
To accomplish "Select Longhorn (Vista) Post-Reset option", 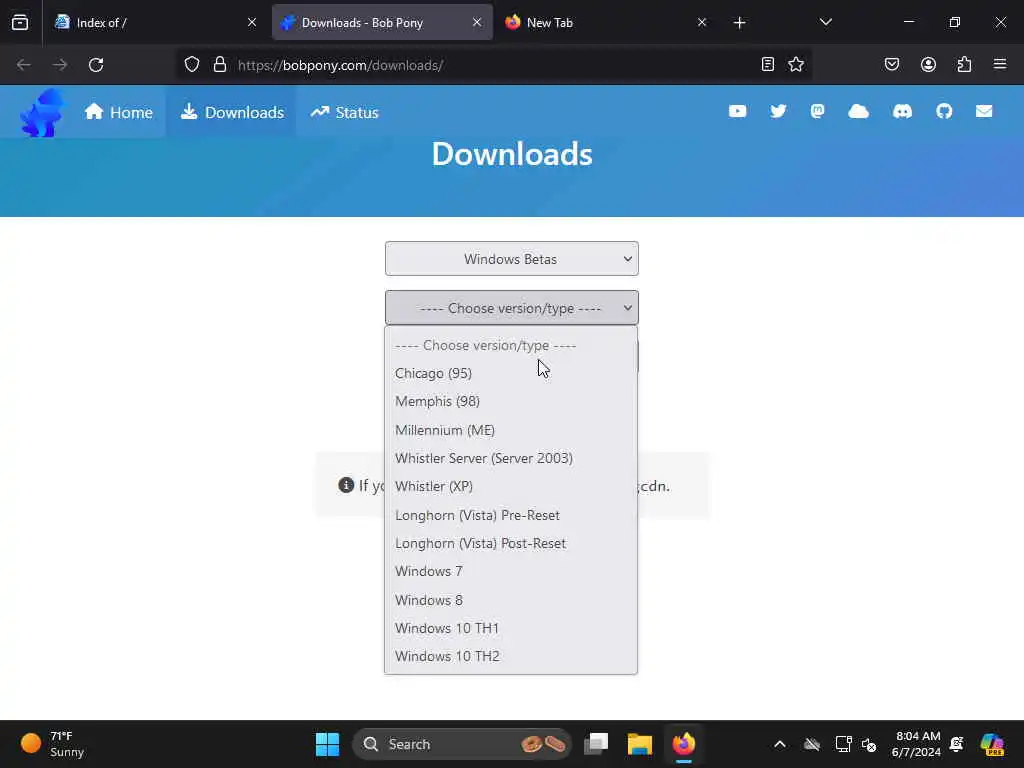I will click(x=511, y=543).
